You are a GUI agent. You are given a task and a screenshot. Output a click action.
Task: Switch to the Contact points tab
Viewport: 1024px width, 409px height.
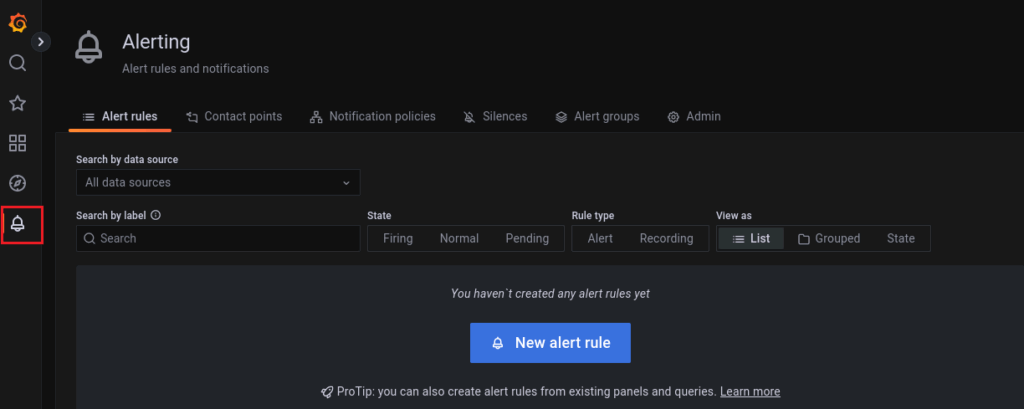234,116
